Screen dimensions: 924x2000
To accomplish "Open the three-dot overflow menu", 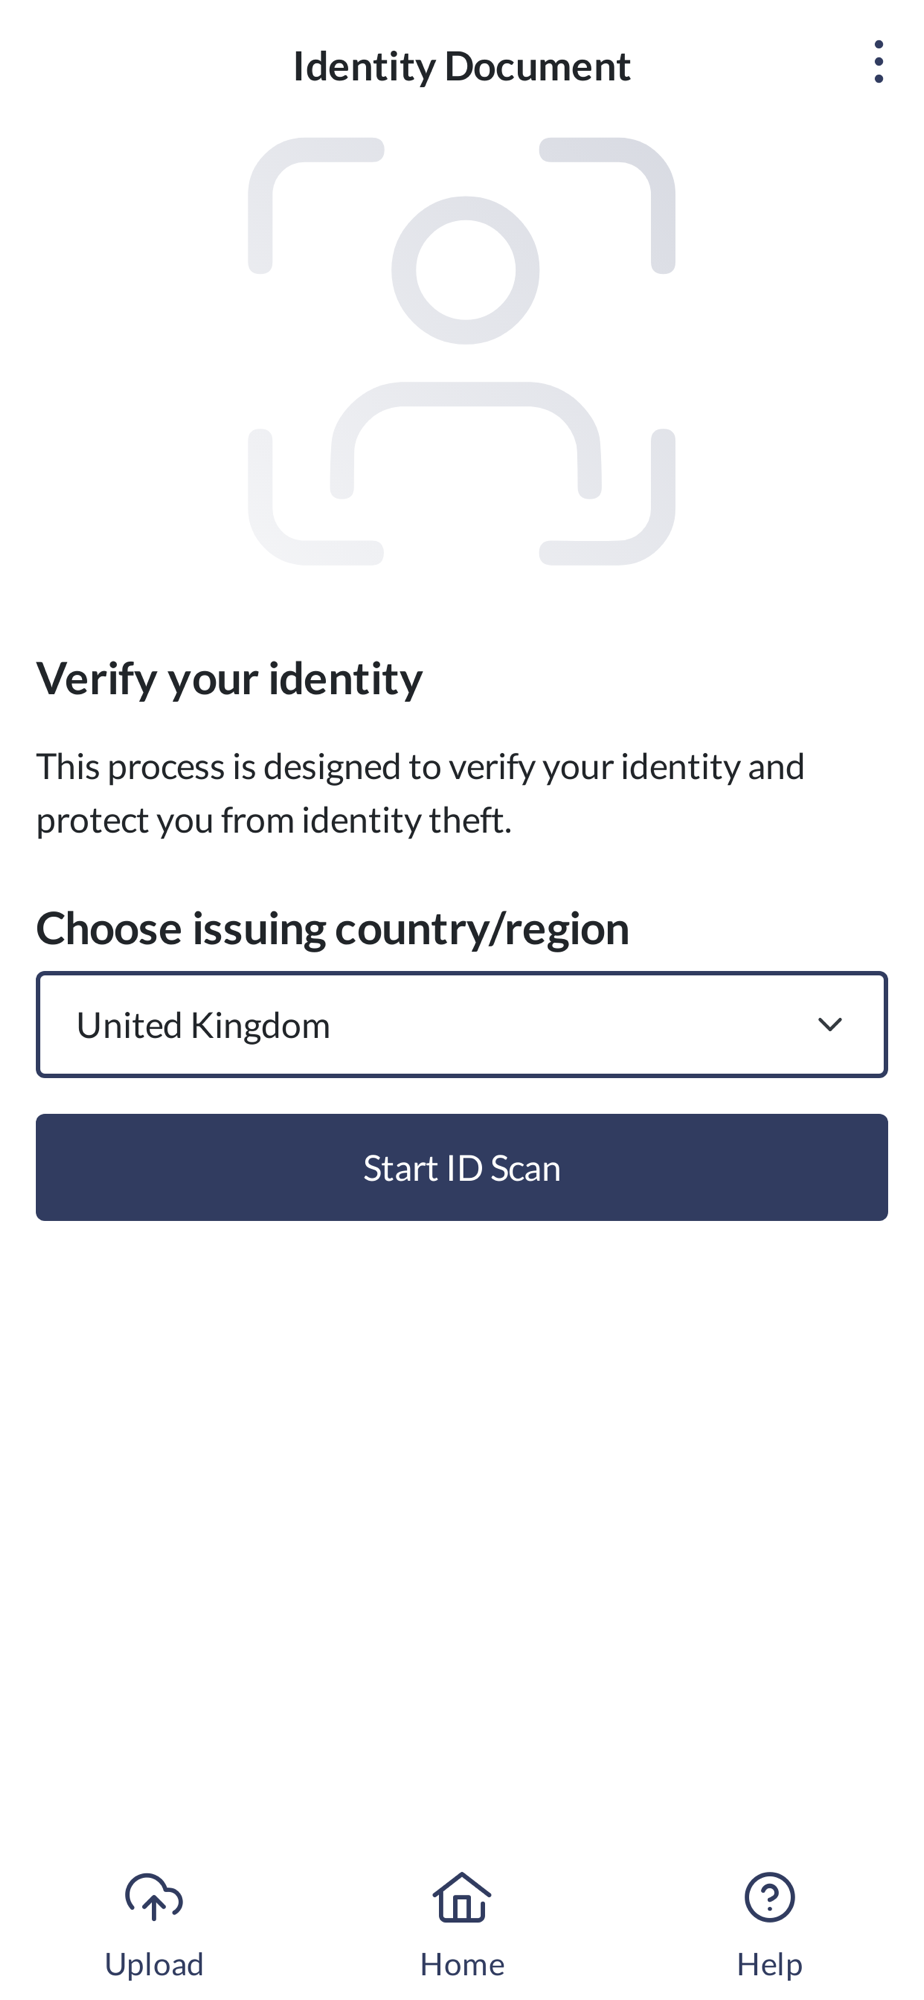I will click(878, 62).
